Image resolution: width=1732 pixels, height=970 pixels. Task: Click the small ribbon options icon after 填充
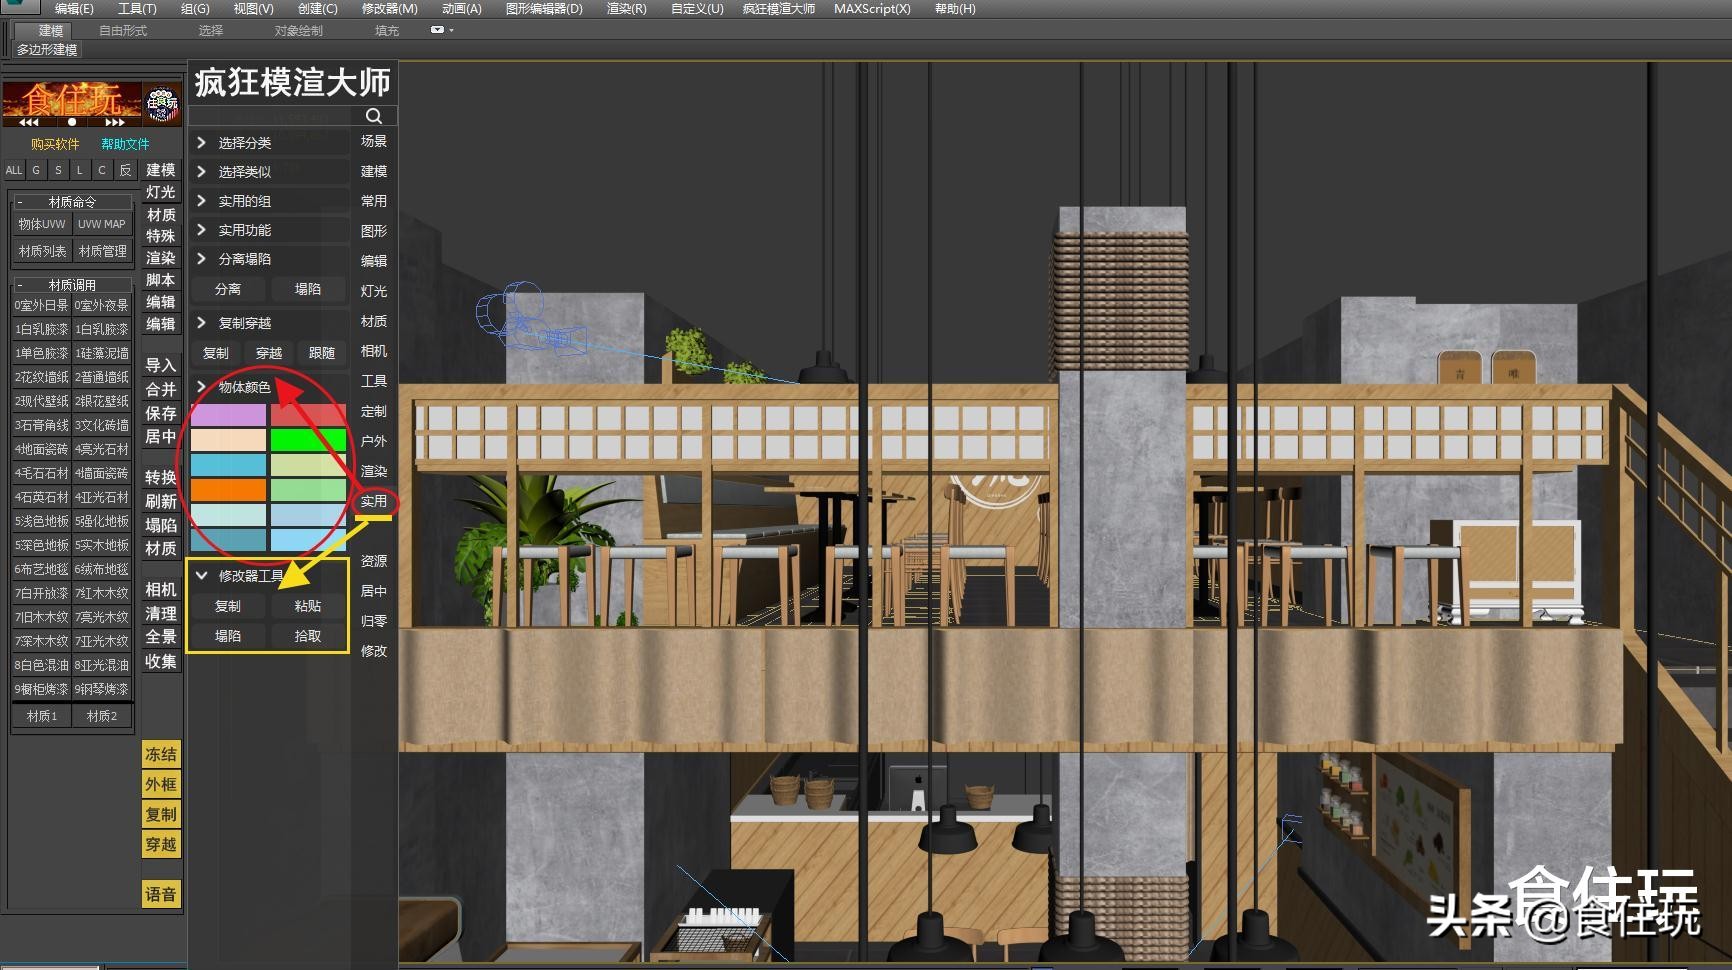point(438,30)
